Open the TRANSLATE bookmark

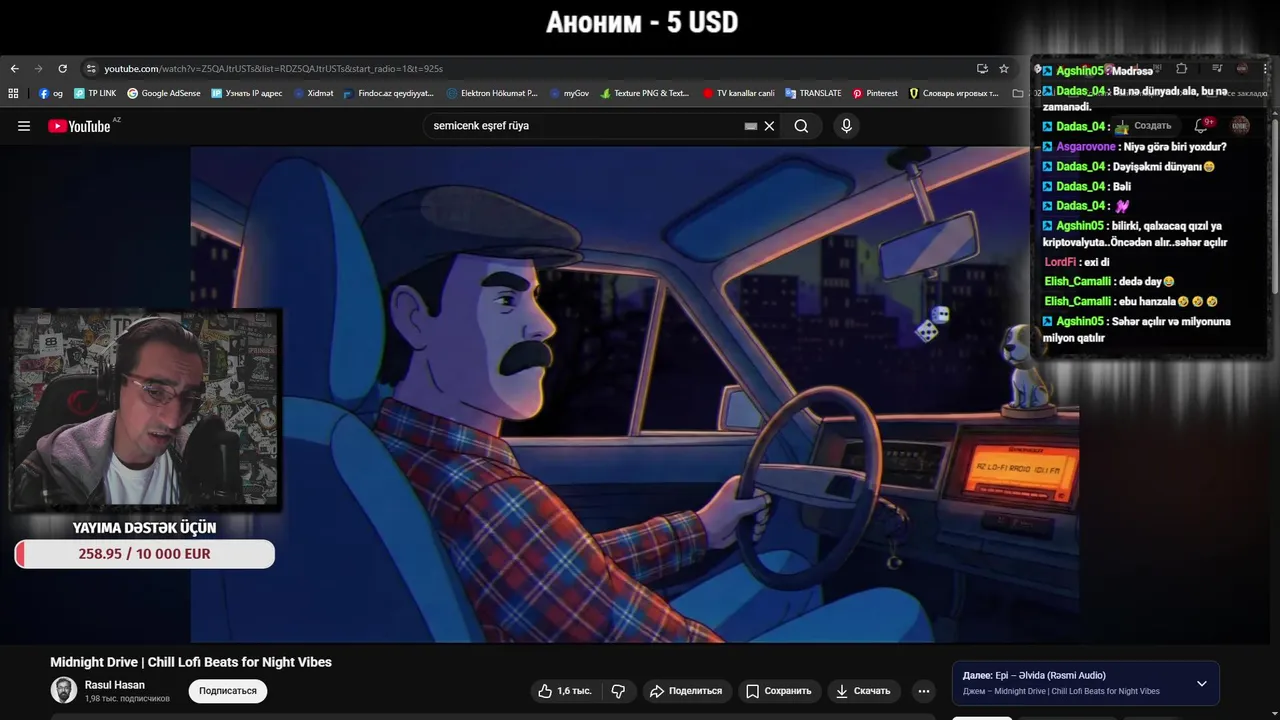coord(813,93)
